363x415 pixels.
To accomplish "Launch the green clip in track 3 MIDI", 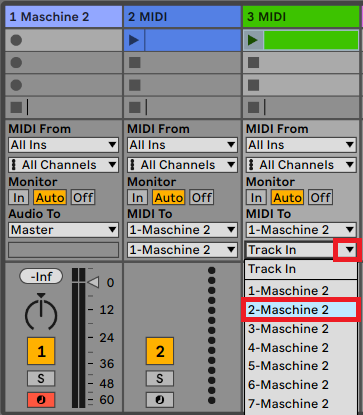I will pos(253,40).
